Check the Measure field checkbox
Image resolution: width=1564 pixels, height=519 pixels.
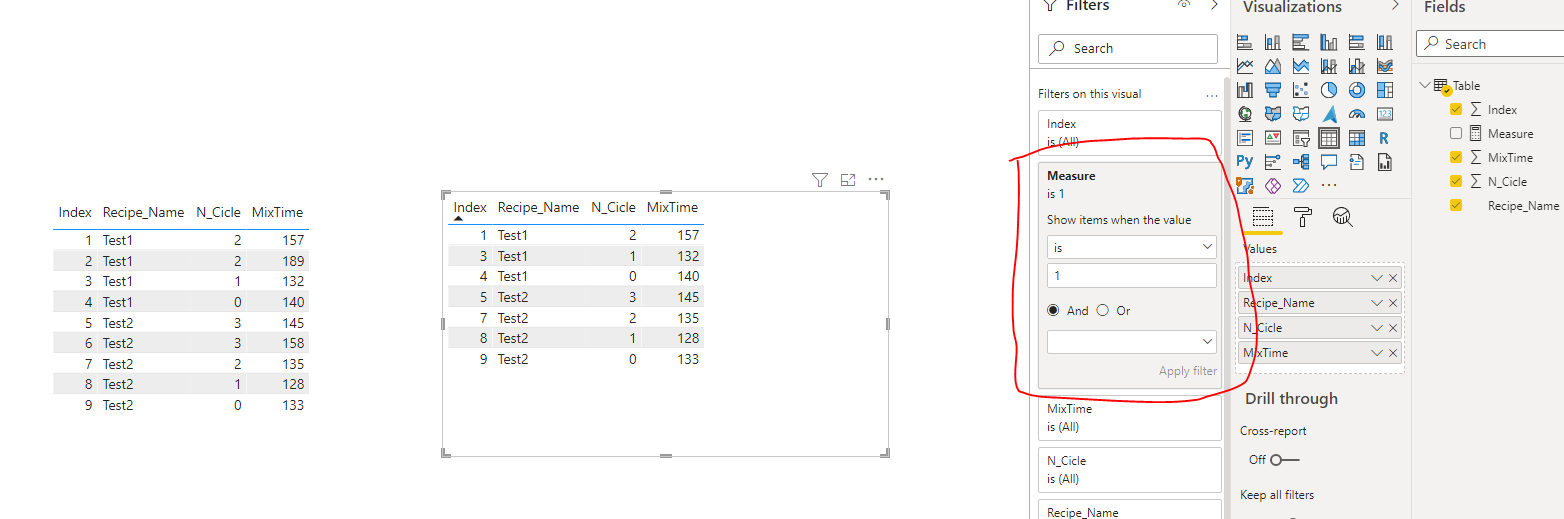(x=1456, y=133)
